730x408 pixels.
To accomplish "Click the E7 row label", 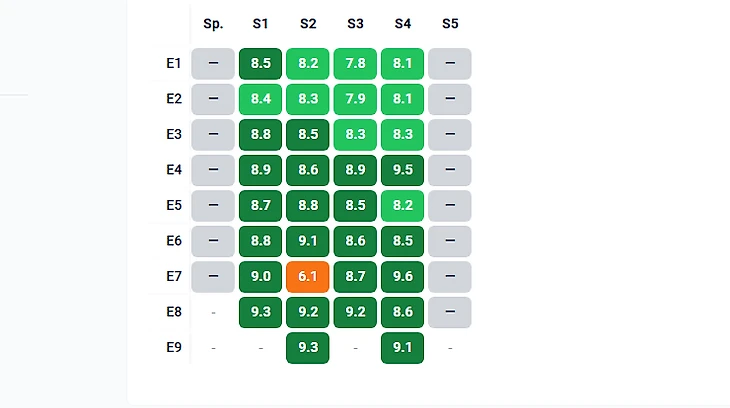I will [174, 277].
